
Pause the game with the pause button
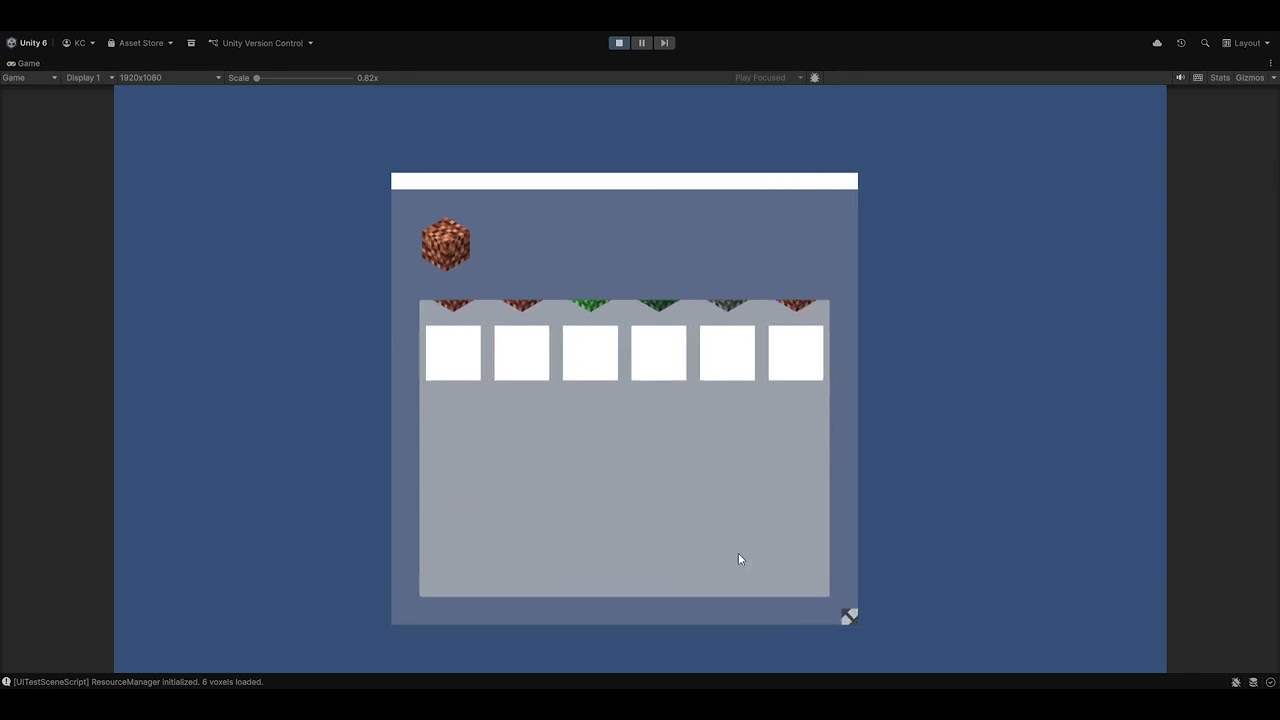(642, 43)
